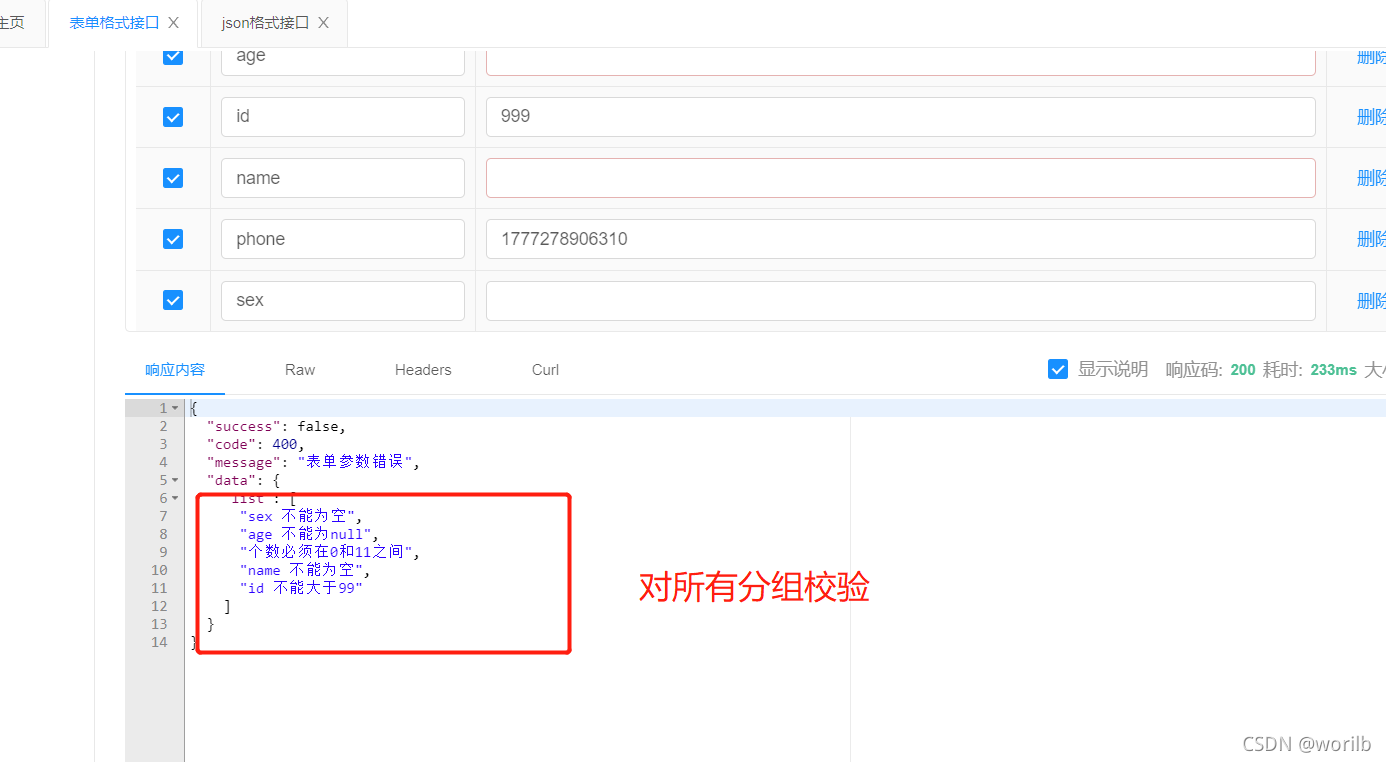Image resolution: width=1386 pixels, height=762 pixels.
Task: Delete the phone parameter row
Action: pyautogui.click(x=1371, y=239)
